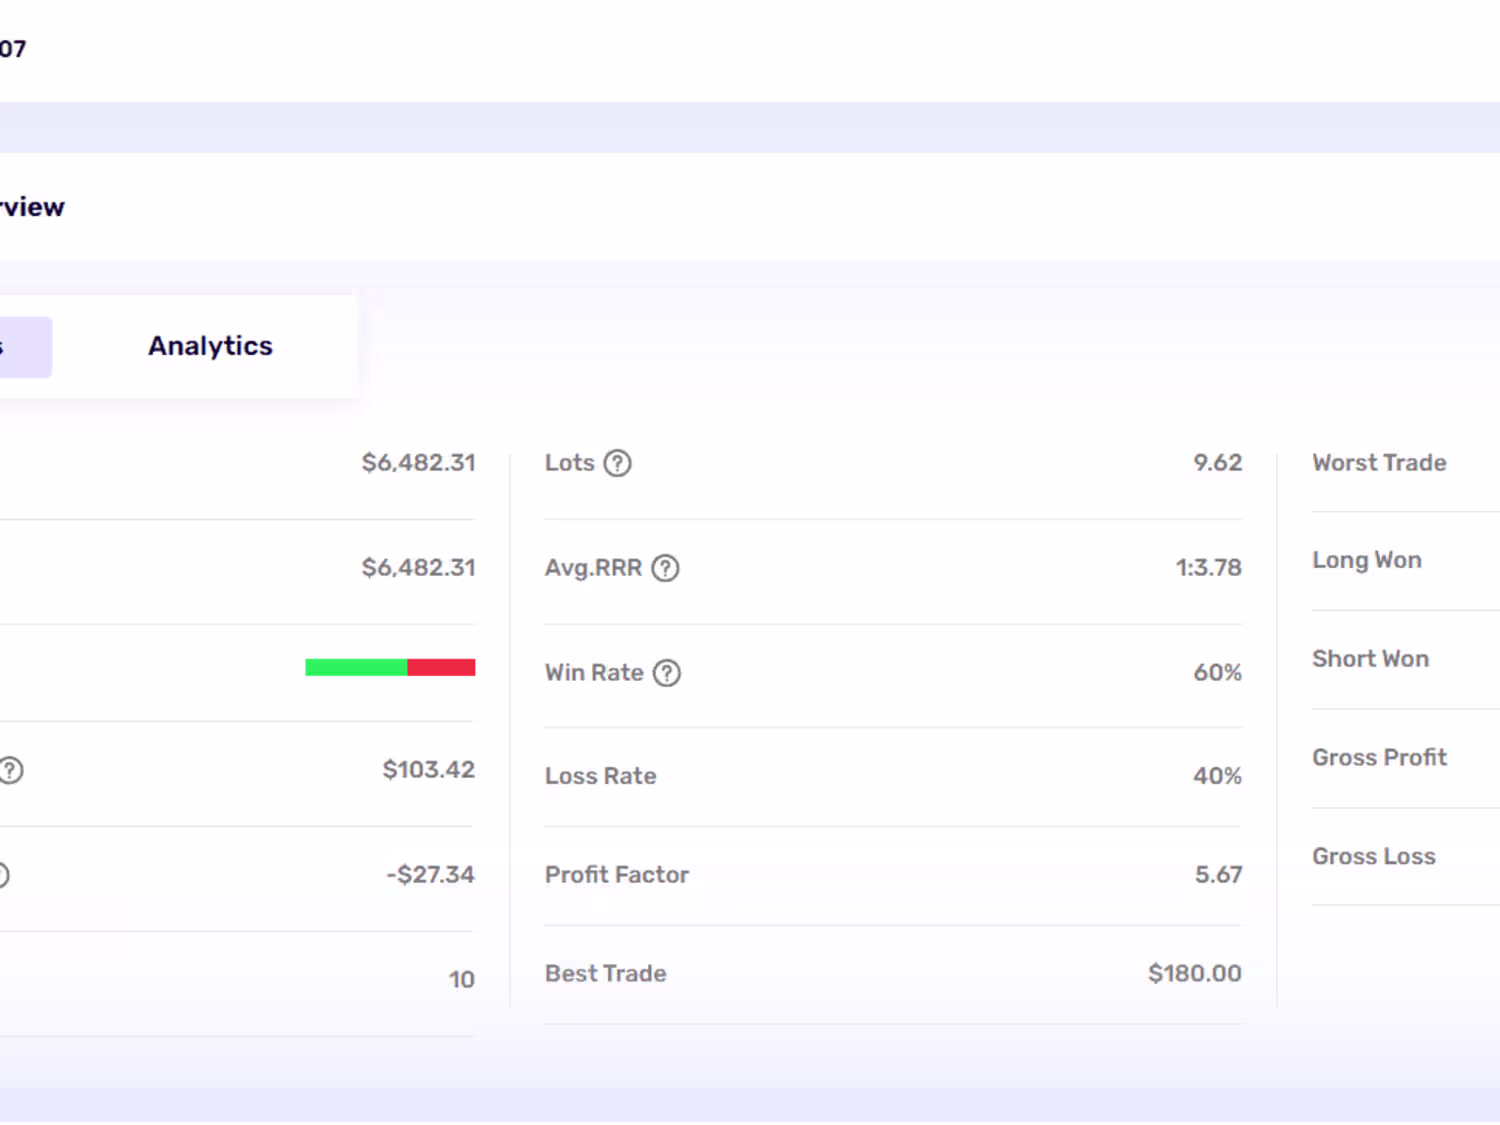Click the Worst Trade label
This screenshot has height=1125, width=1500.
(1379, 463)
